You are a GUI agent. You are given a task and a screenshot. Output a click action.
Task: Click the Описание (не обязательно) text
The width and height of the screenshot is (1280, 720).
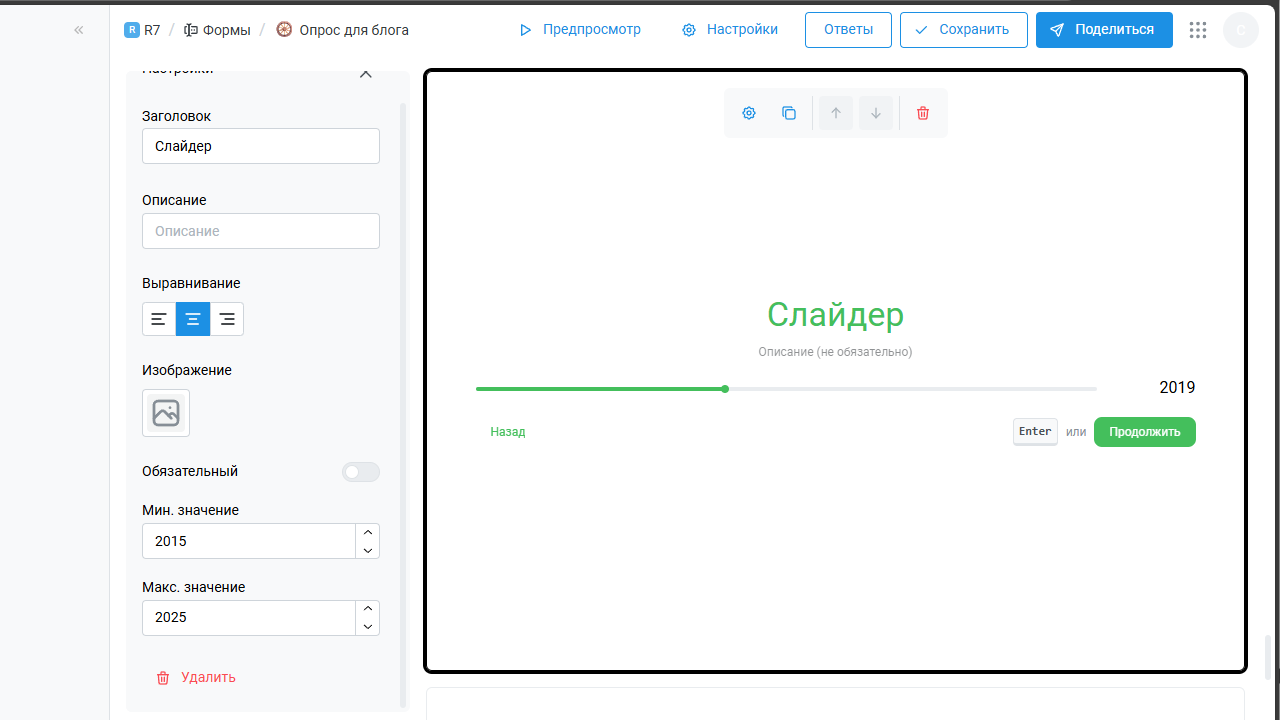[x=835, y=352]
